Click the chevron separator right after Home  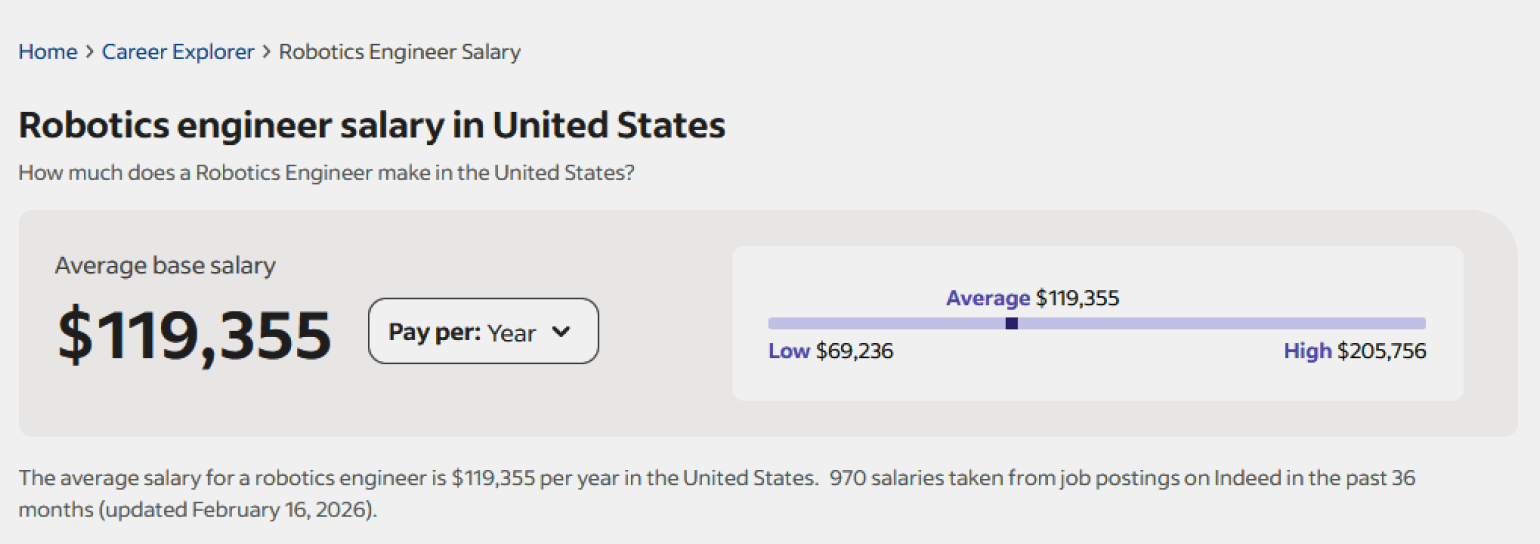click(x=90, y=52)
